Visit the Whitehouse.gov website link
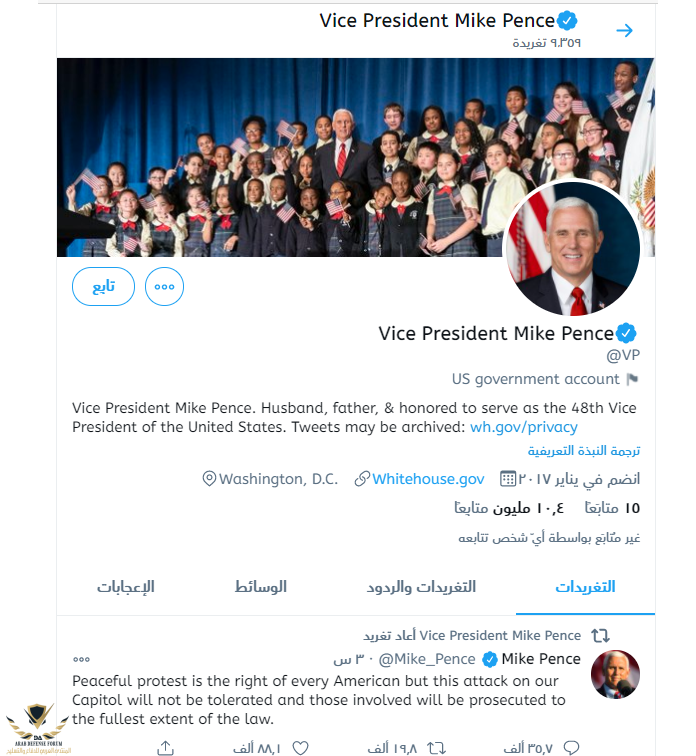696x756 pixels. coord(428,479)
